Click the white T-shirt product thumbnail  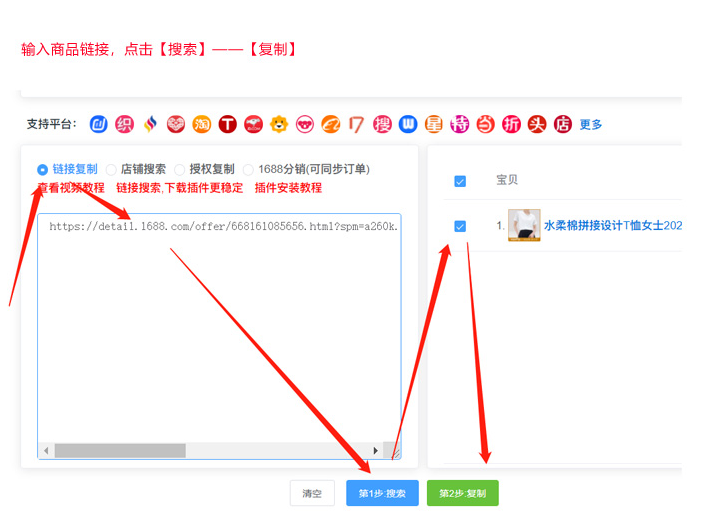tap(524, 225)
